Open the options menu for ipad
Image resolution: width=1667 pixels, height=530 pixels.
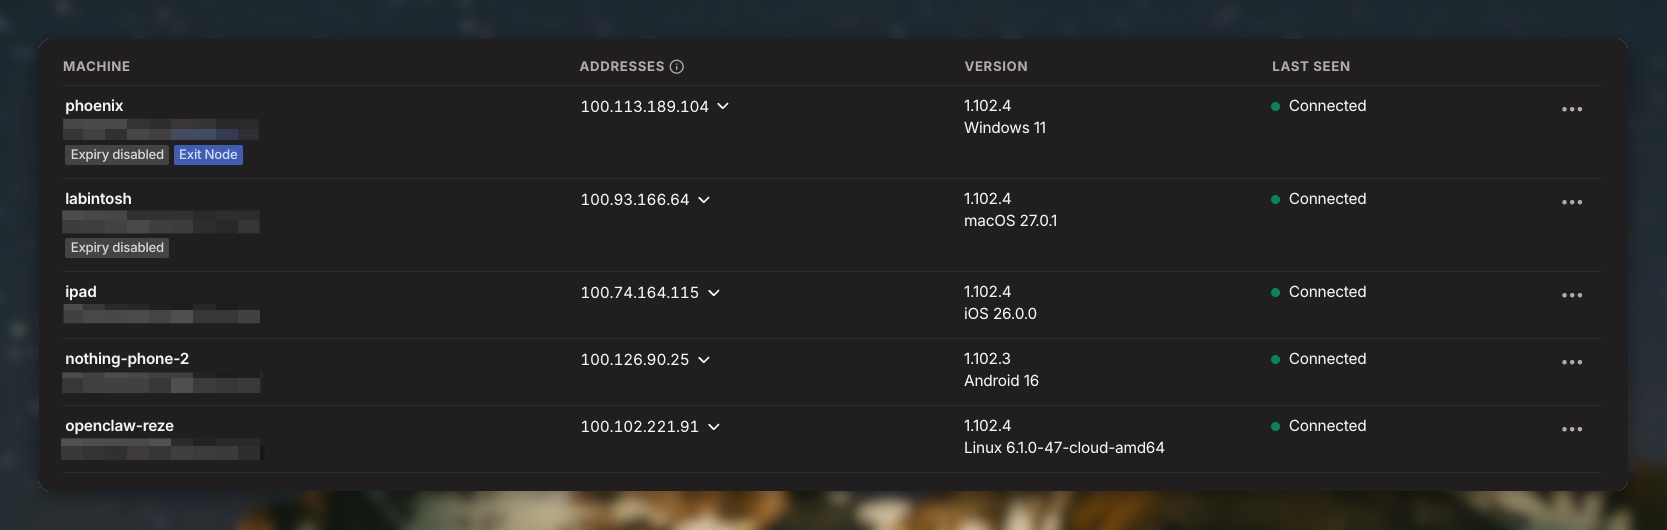coord(1572,295)
